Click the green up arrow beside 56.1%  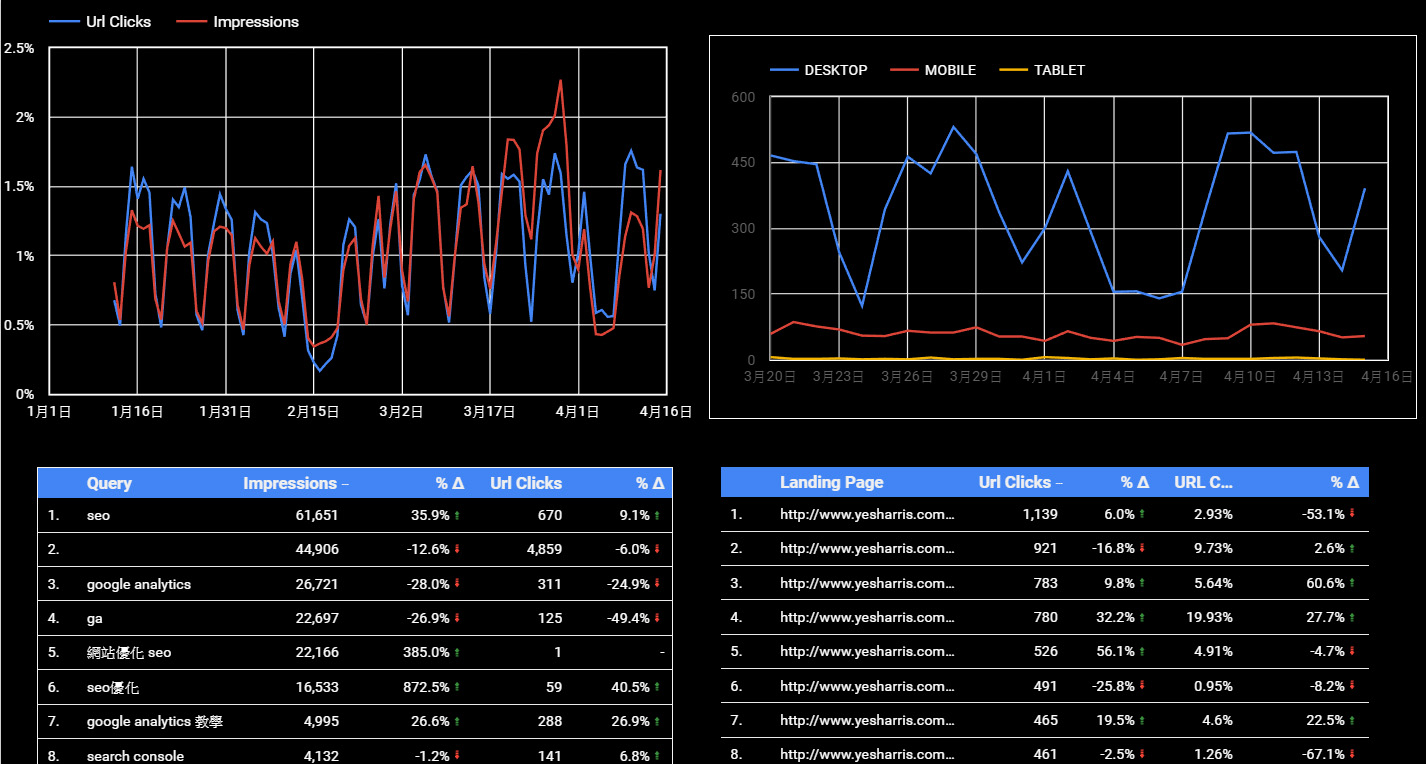click(x=1142, y=652)
